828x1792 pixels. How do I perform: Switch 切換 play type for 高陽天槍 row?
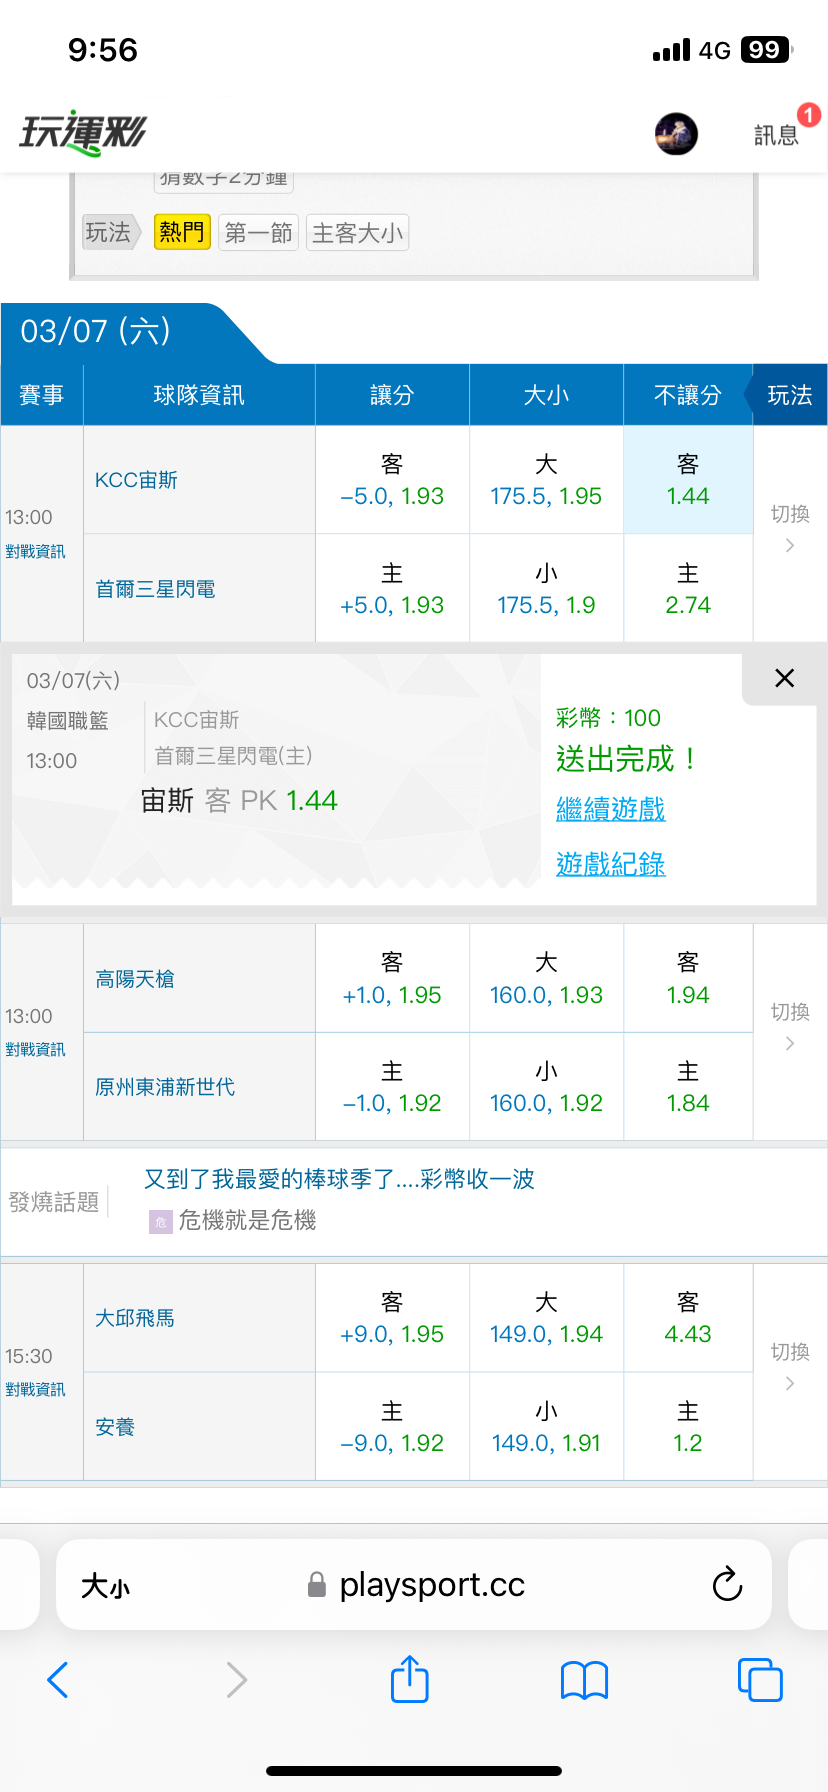pyautogui.click(x=790, y=1027)
